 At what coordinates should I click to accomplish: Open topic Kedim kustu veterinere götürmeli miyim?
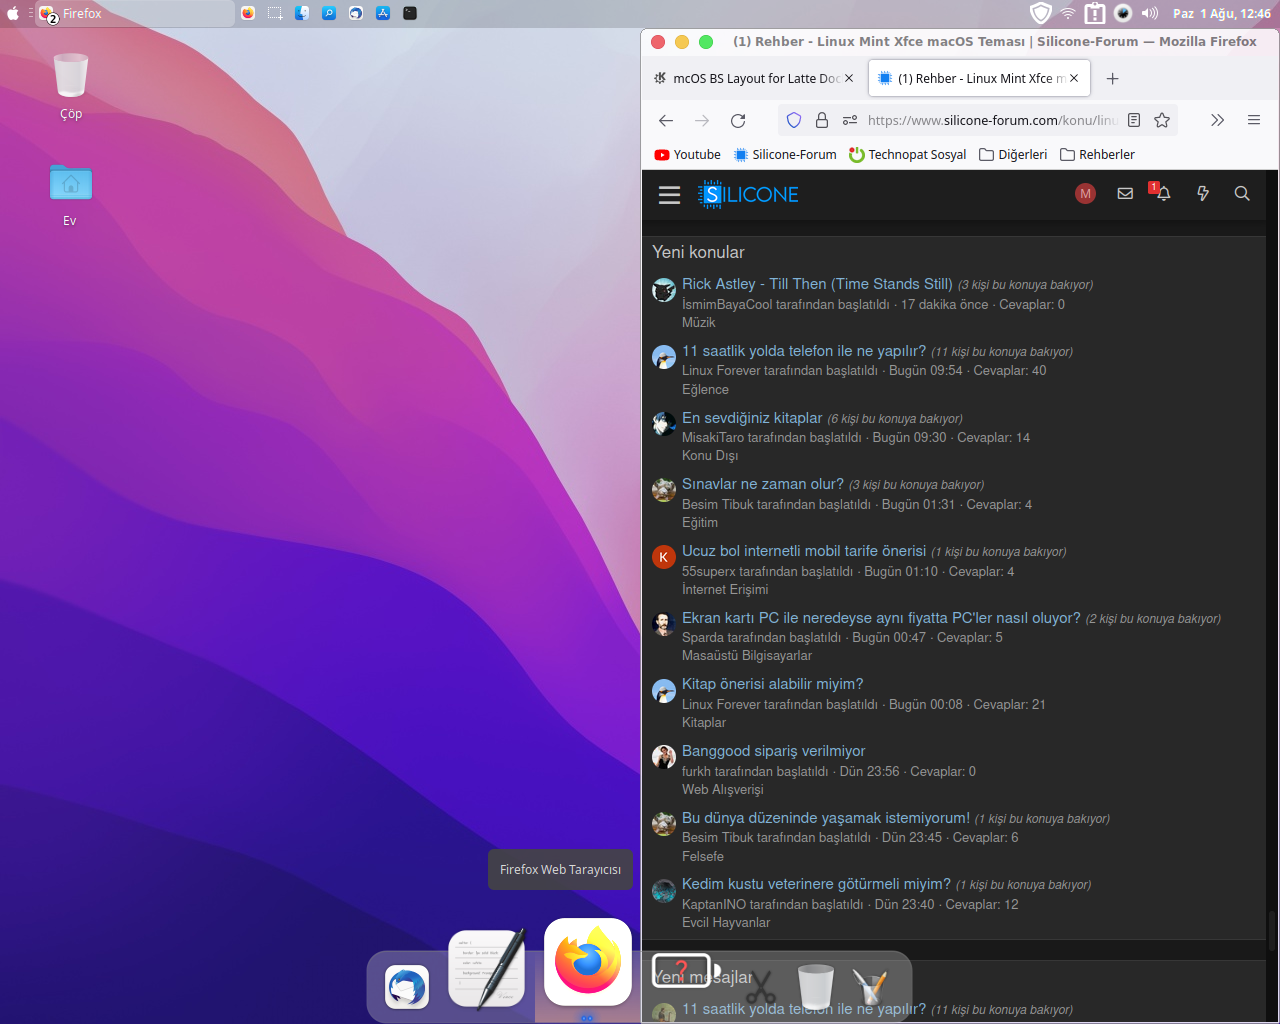click(816, 884)
